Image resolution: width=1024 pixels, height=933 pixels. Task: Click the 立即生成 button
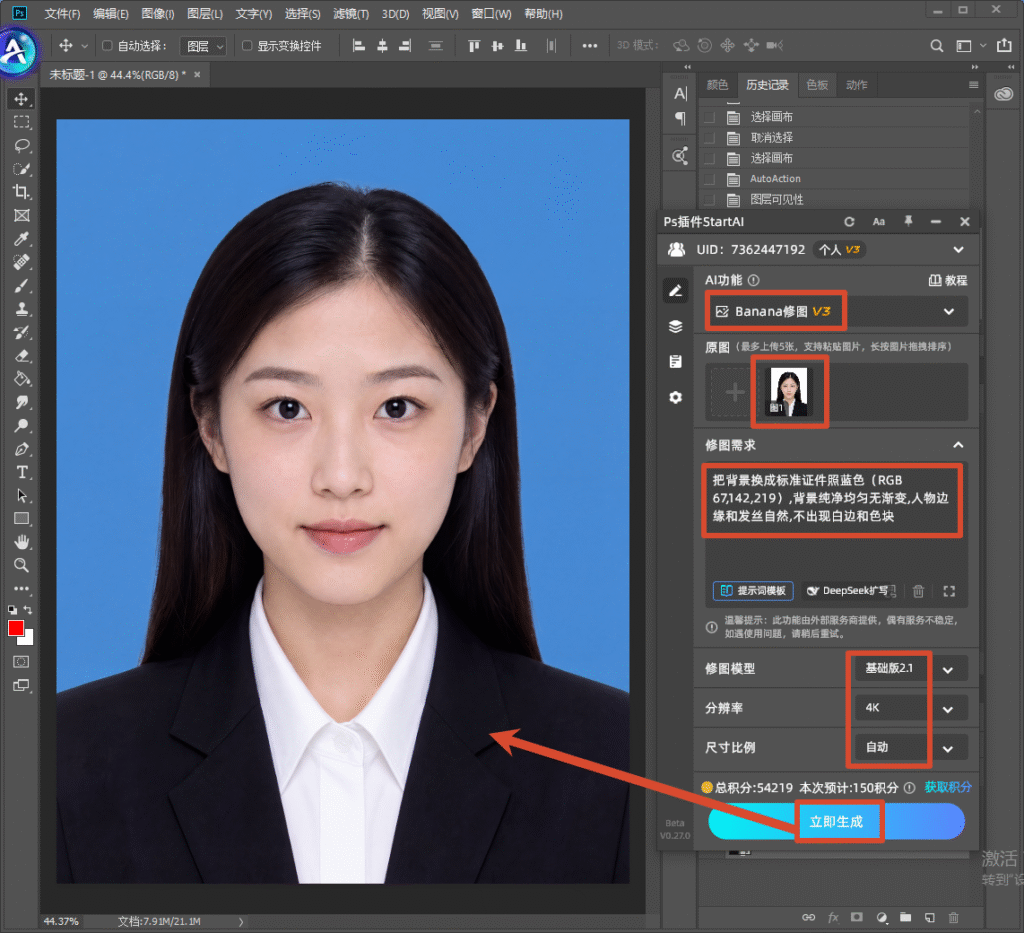[837, 821]
